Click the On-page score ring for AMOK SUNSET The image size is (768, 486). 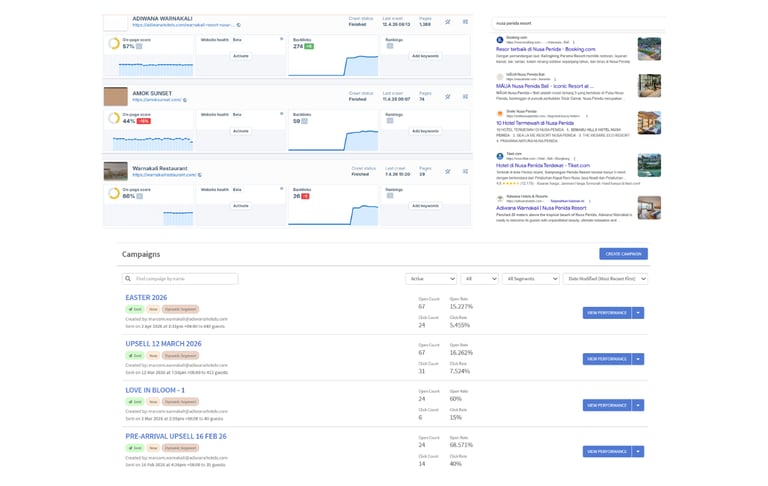tap(114, 118)
